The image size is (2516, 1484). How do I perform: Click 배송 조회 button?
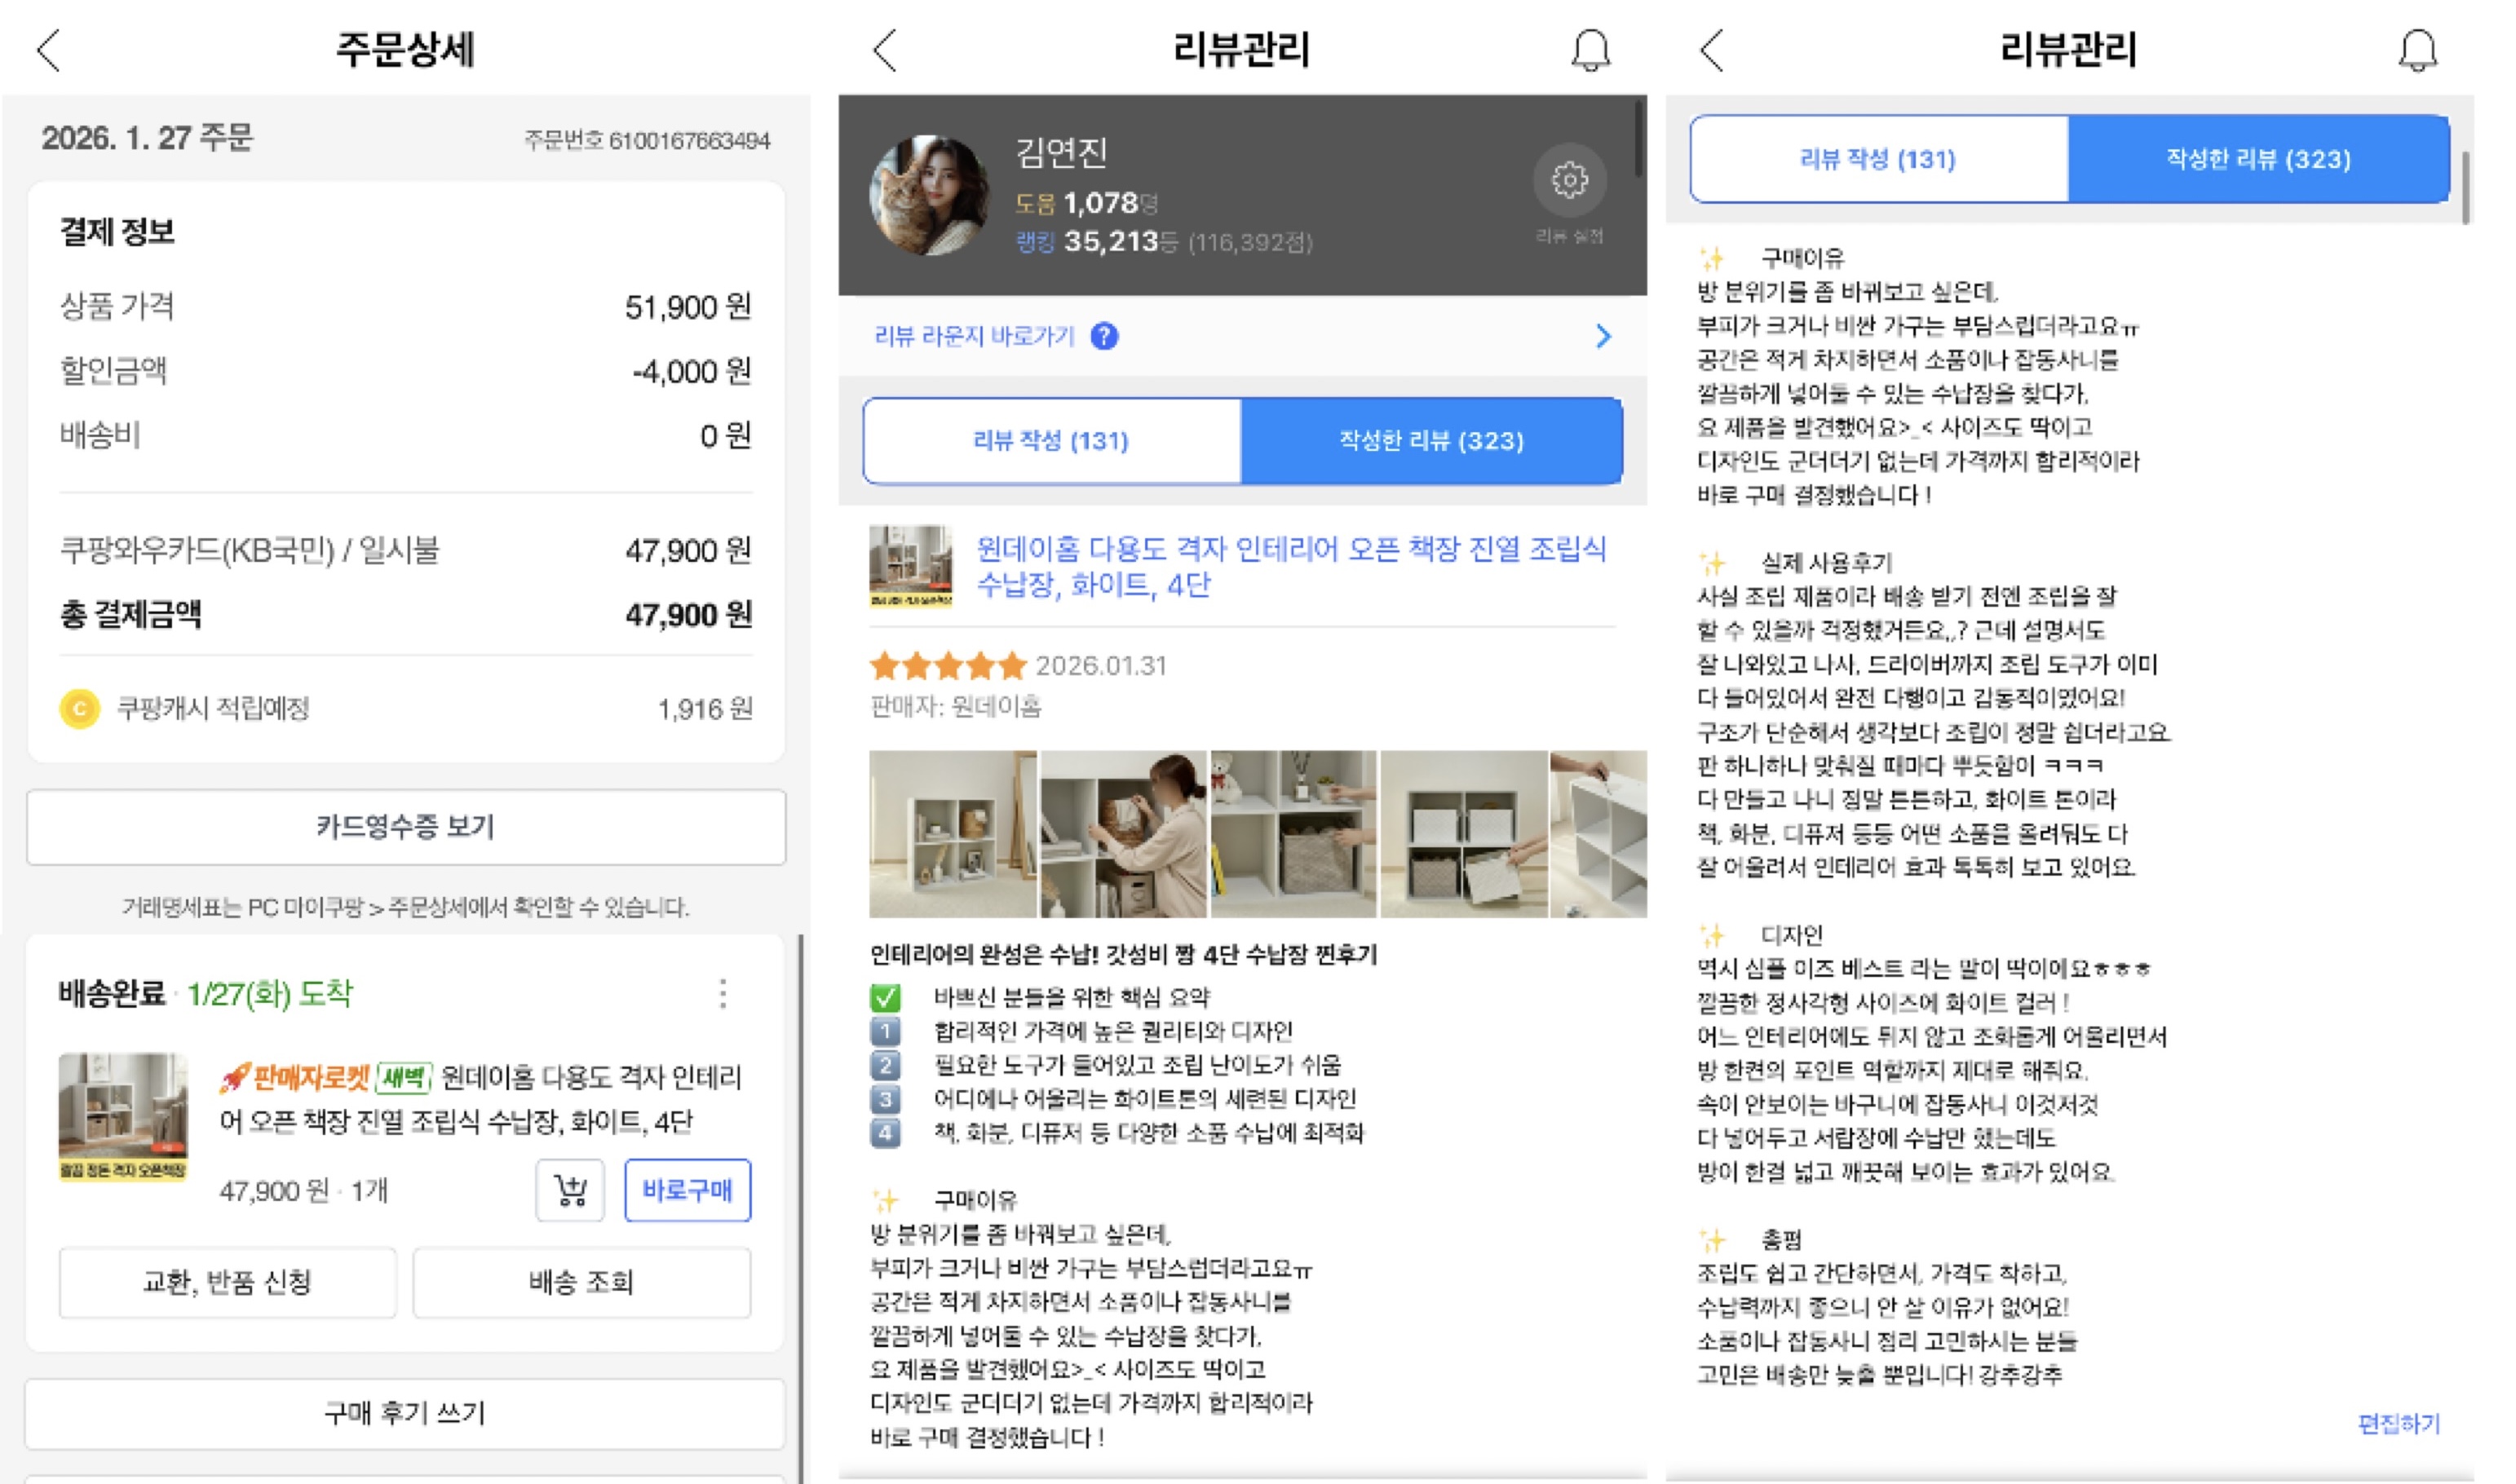click(x=581, y=1282)
